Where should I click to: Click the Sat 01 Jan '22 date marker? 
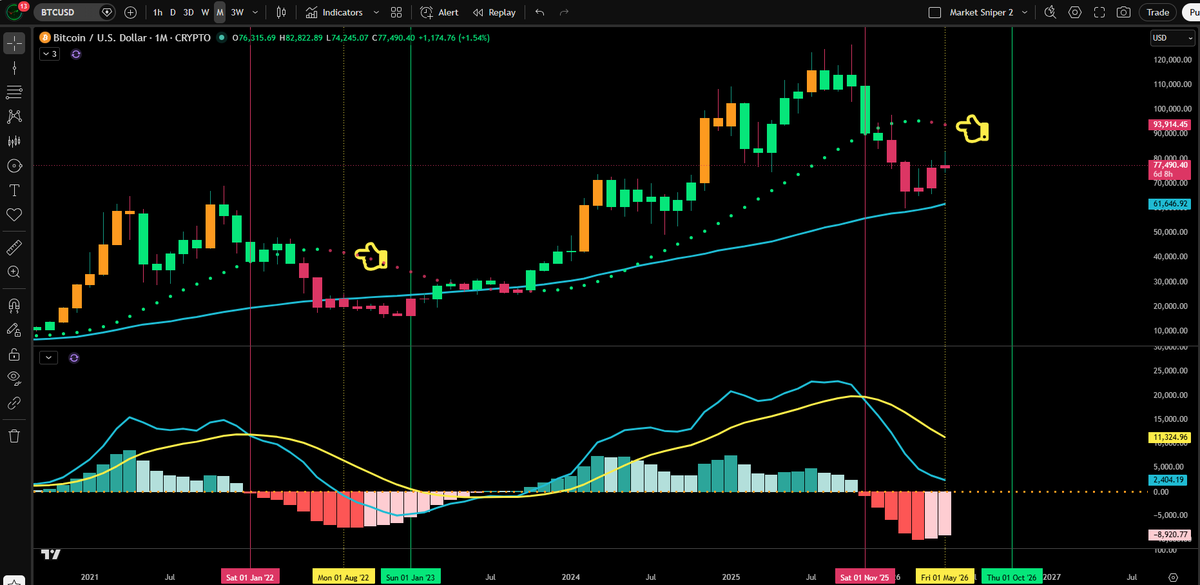(x=249, y=577)
